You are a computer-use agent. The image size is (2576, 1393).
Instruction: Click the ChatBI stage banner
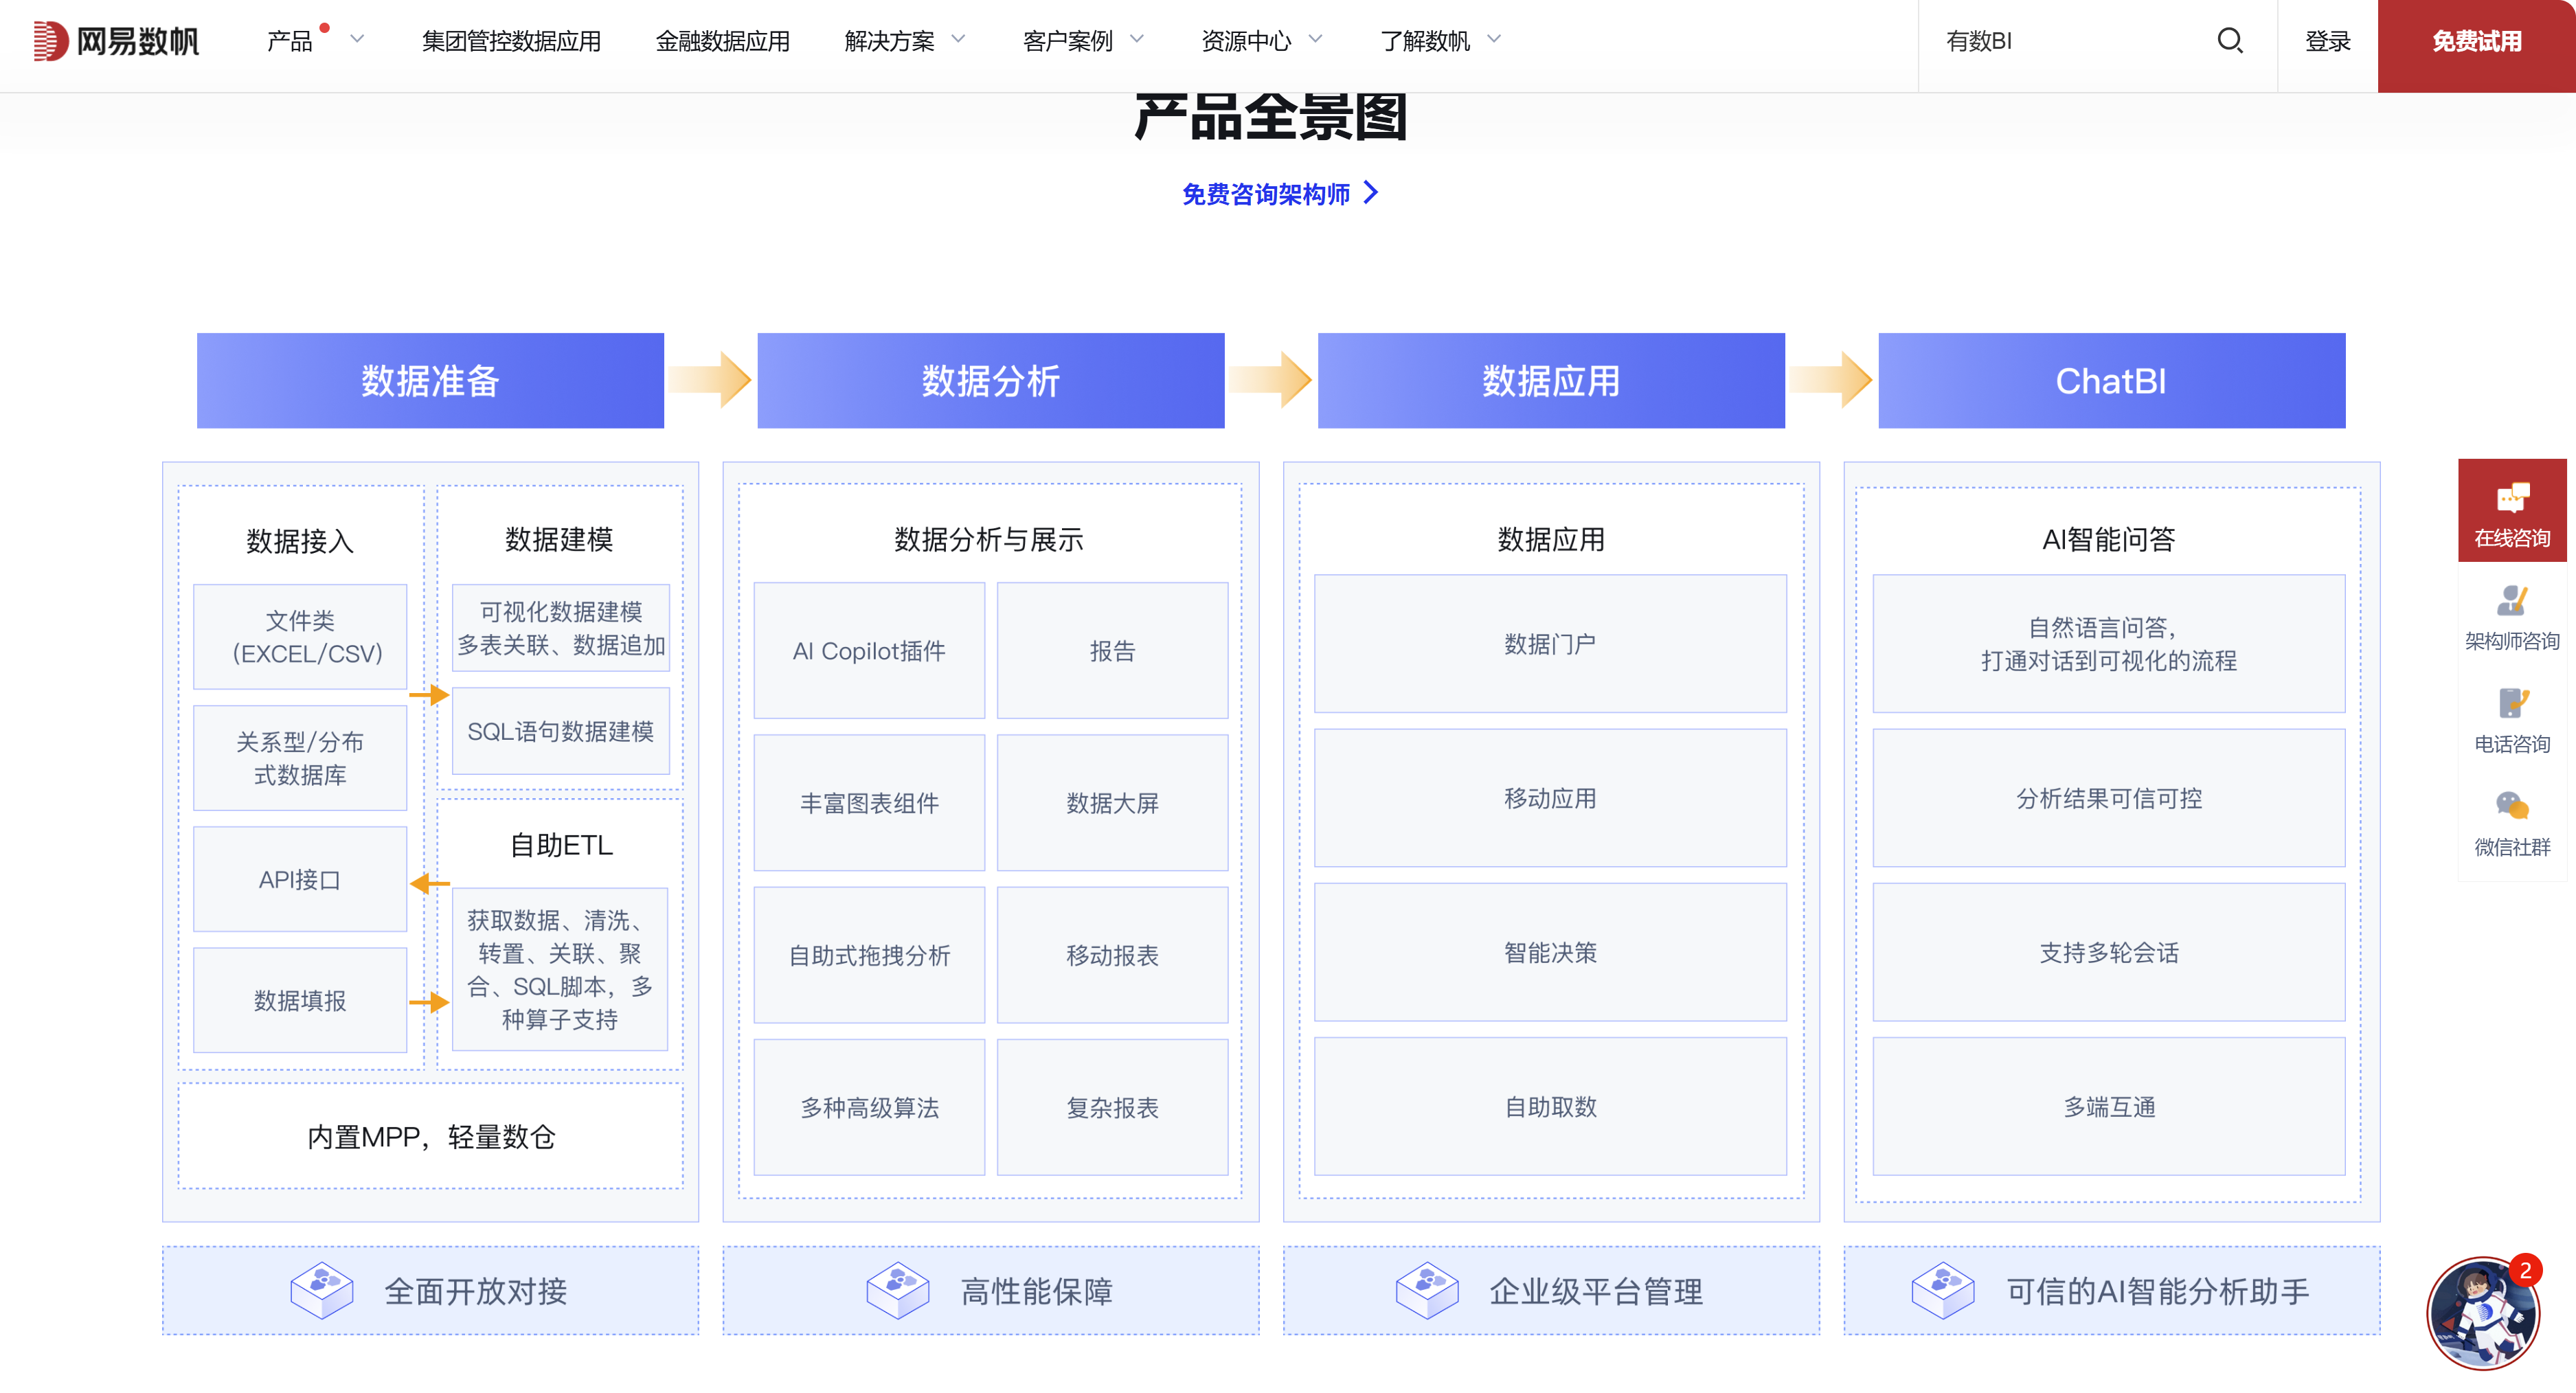tap(2111, 381)
